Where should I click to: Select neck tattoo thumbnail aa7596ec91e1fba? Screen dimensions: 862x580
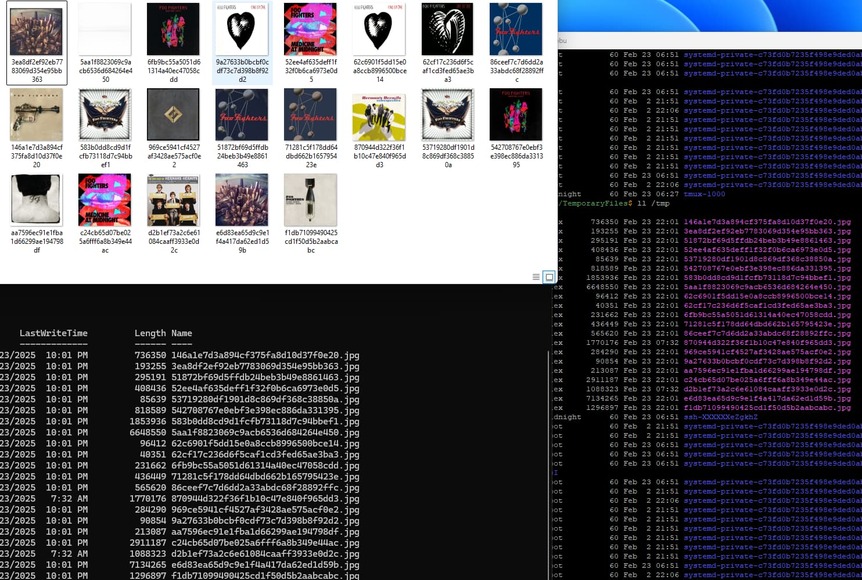pos(36,213)
